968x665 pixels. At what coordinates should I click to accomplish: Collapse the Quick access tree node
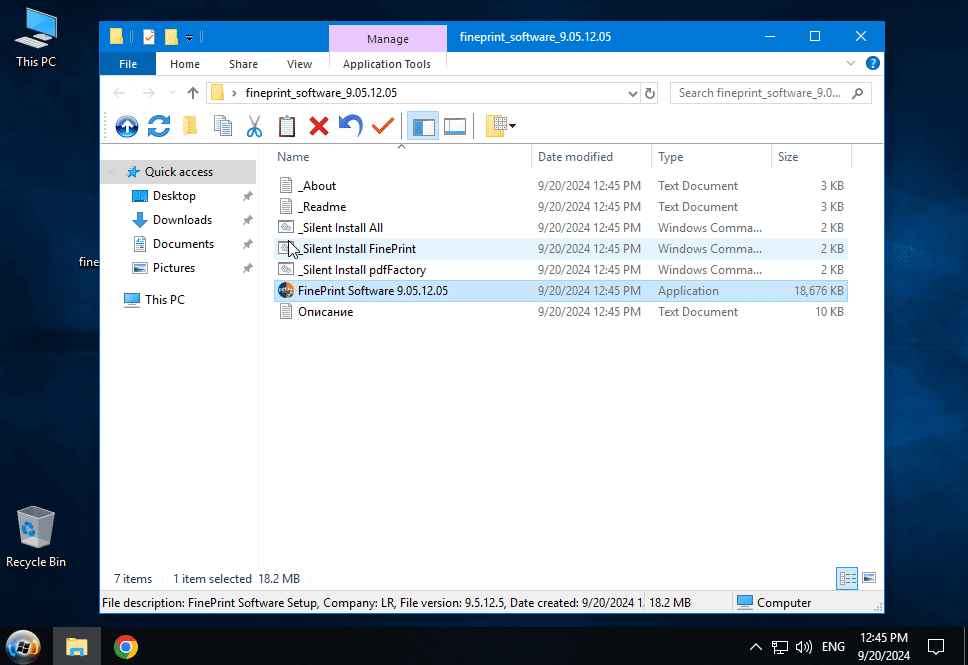111,172
